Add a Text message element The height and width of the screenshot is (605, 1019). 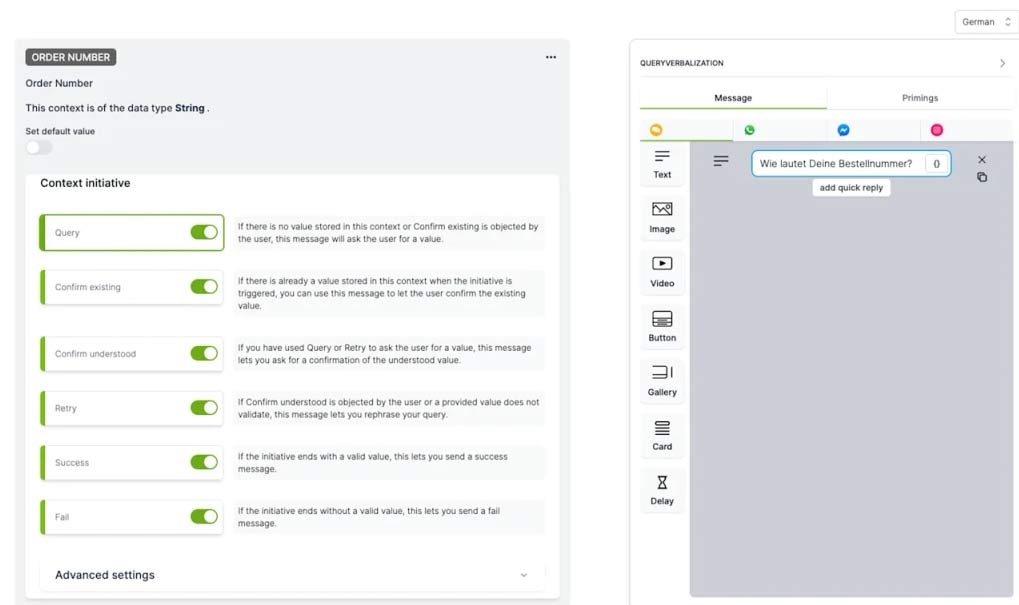pyautogui.click(x=662, y=164)
